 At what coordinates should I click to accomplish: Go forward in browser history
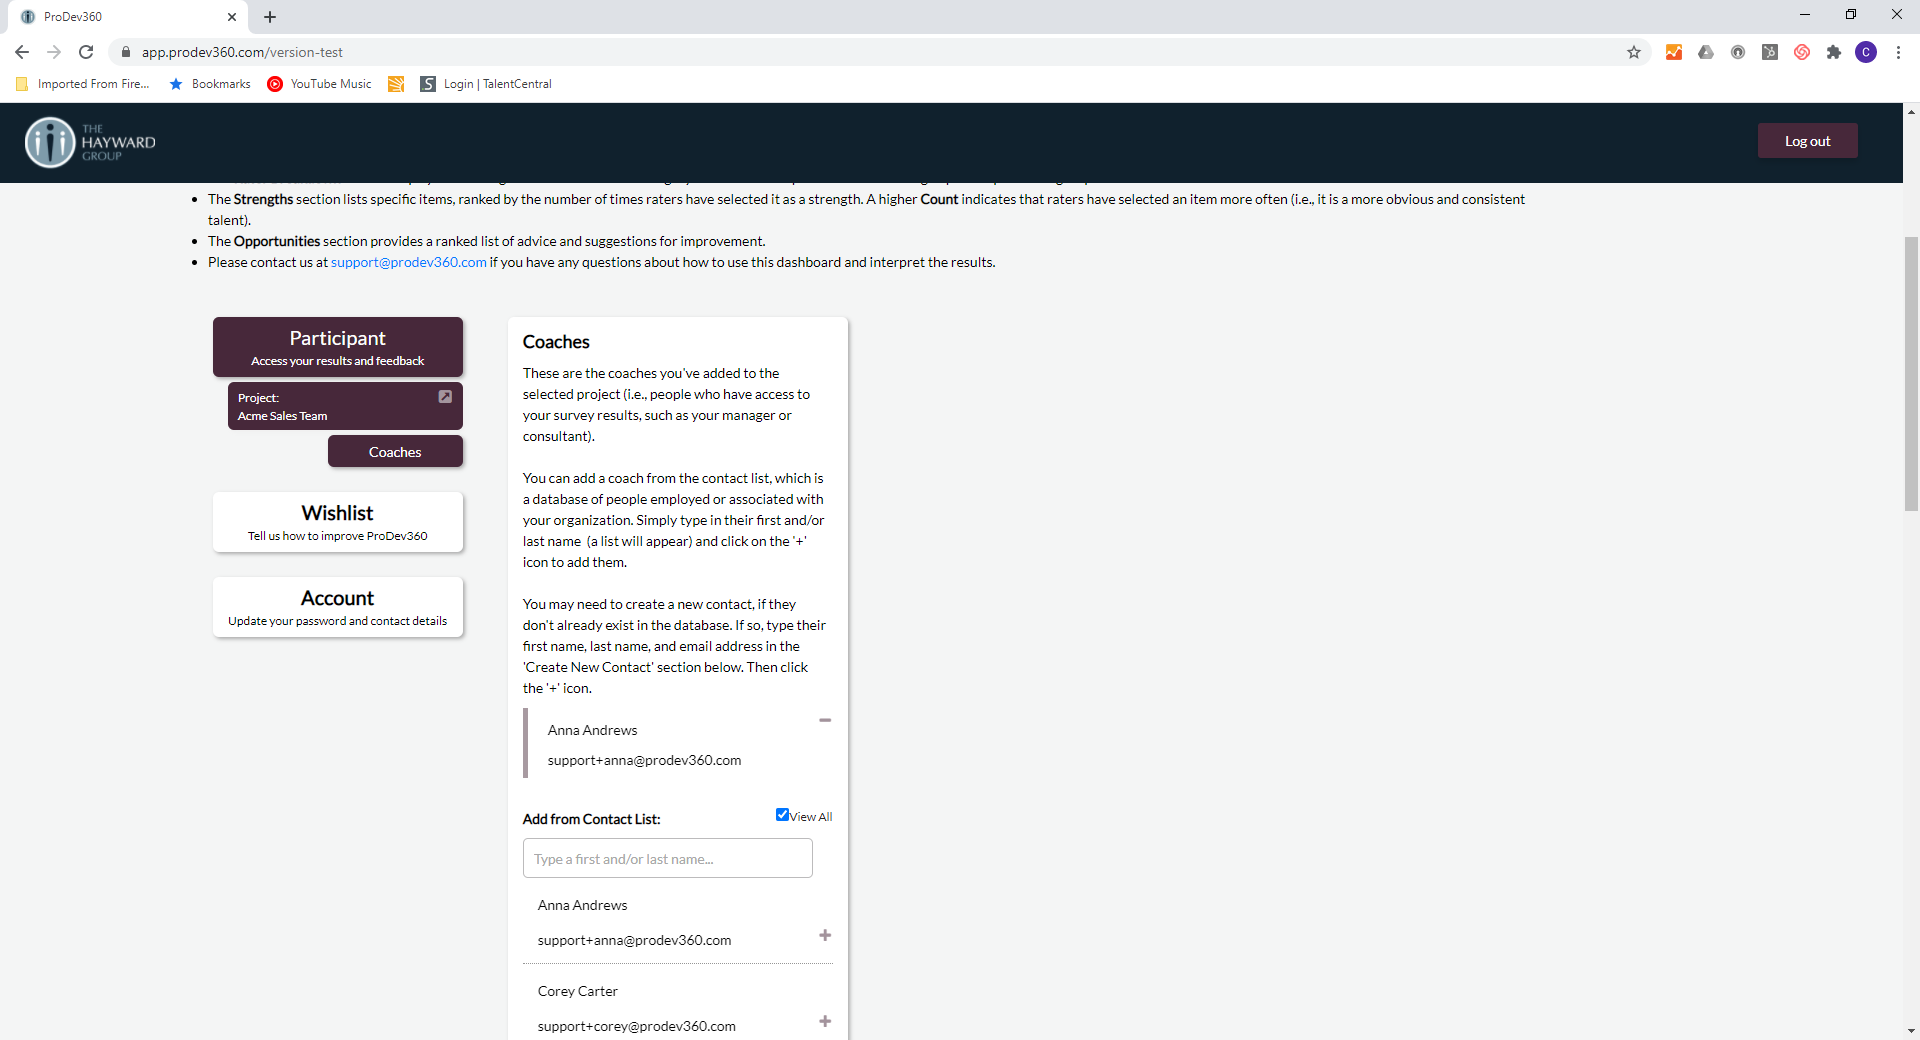[54, 52]
